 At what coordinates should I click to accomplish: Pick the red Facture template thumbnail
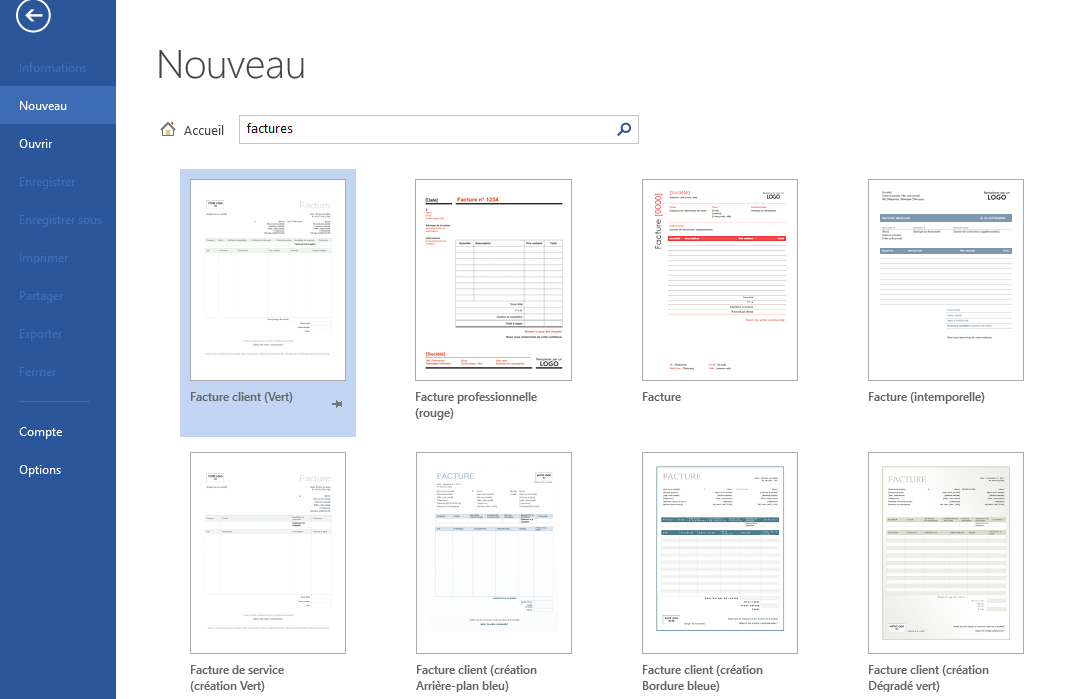pos(720,280)
